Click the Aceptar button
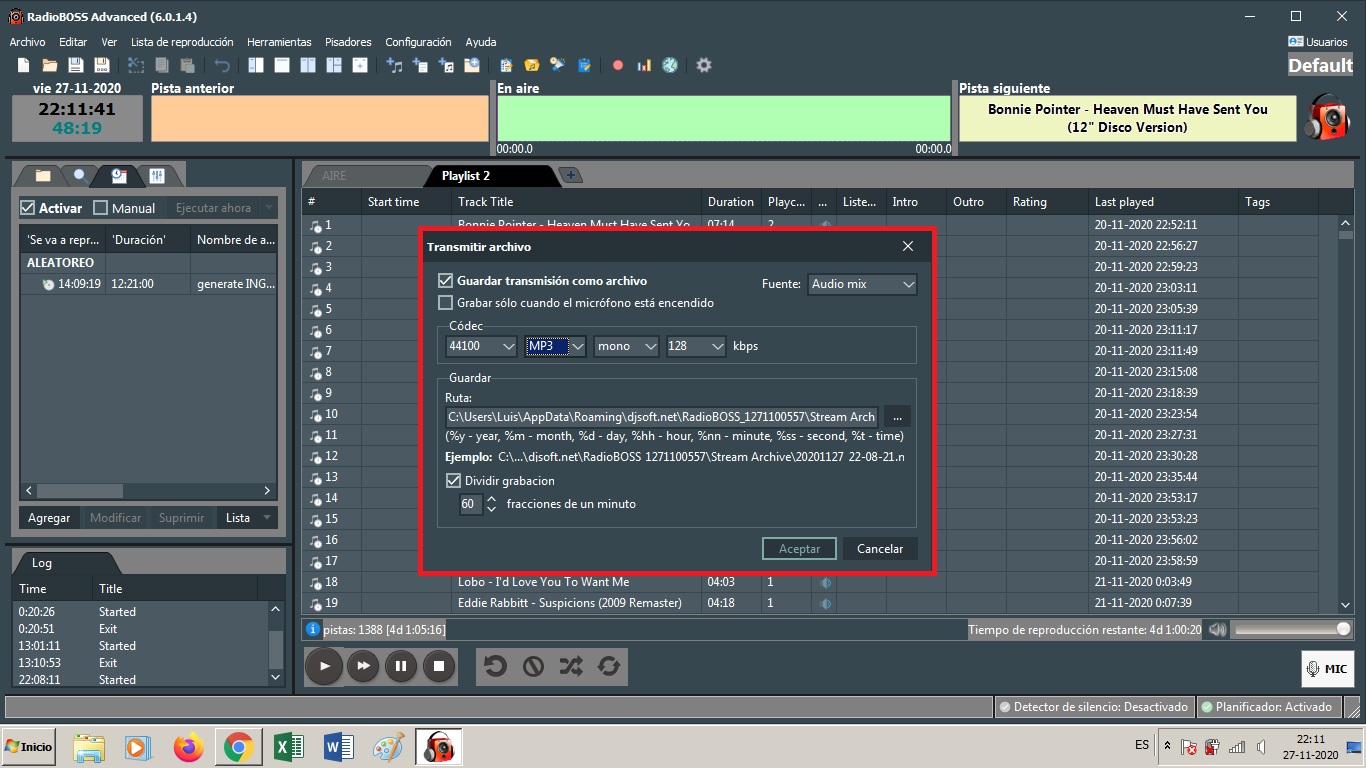The width and height of the screenshot is (1366, 768). 799,548
